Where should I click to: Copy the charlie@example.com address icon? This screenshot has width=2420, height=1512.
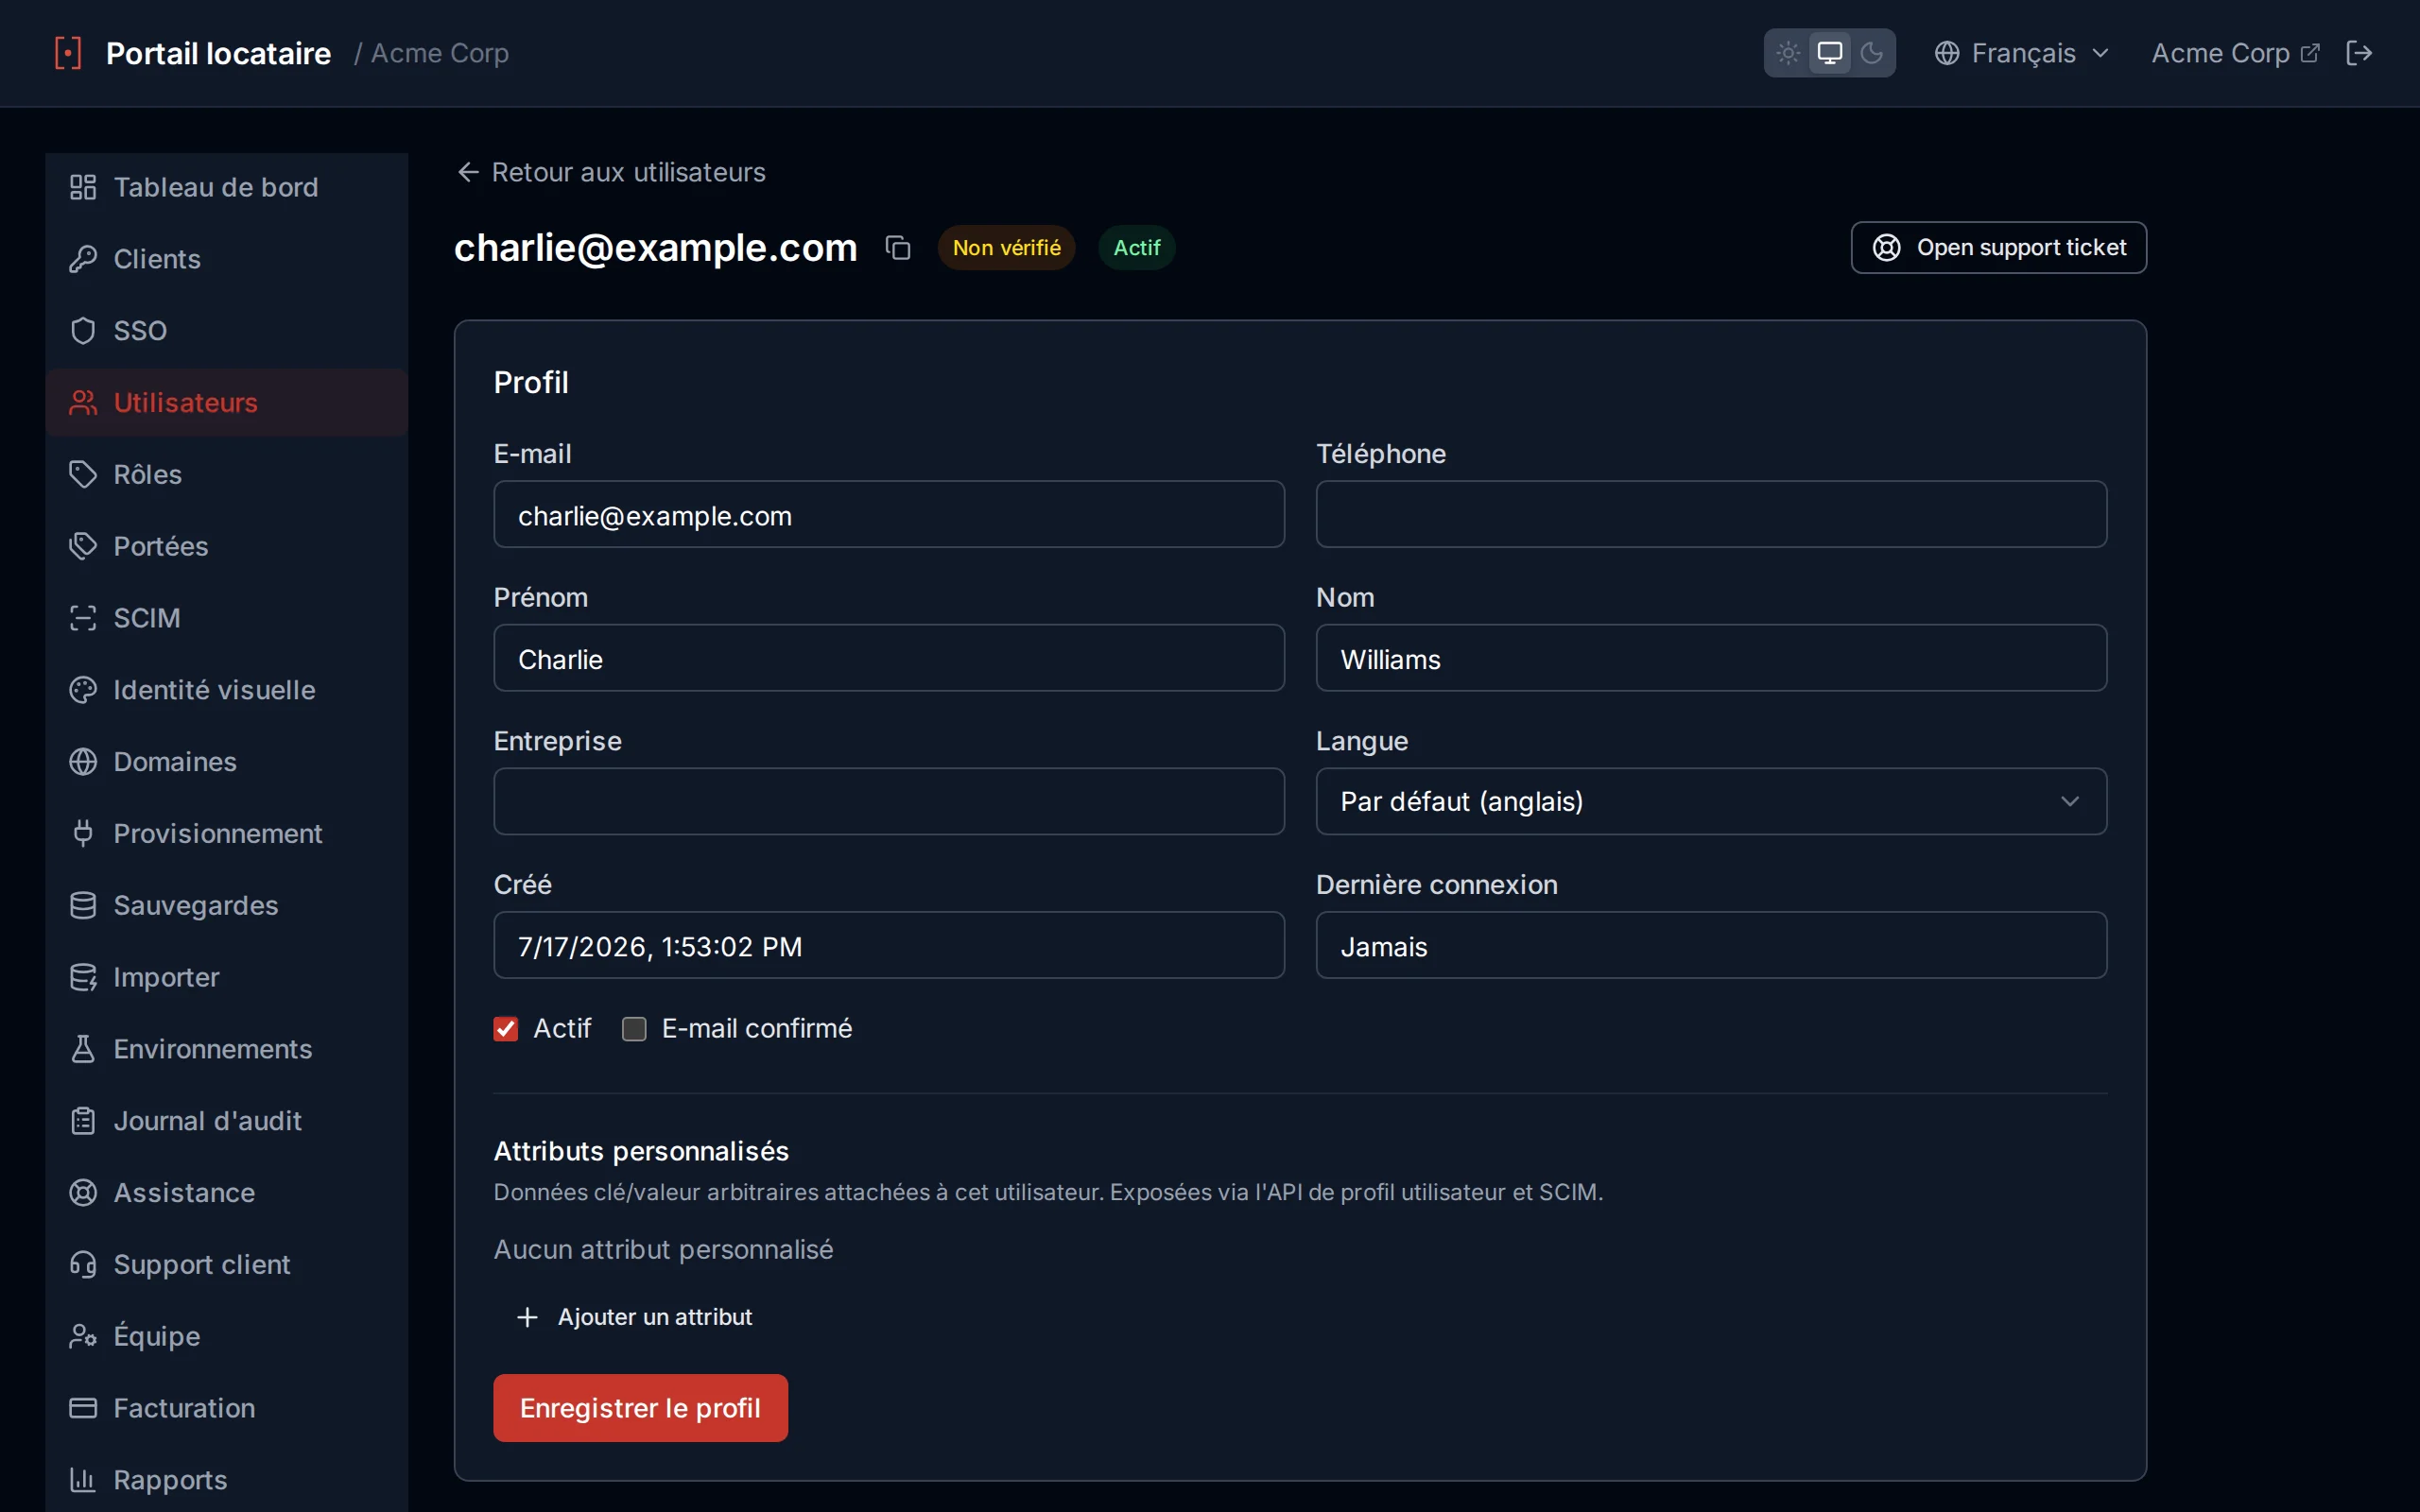898,247
